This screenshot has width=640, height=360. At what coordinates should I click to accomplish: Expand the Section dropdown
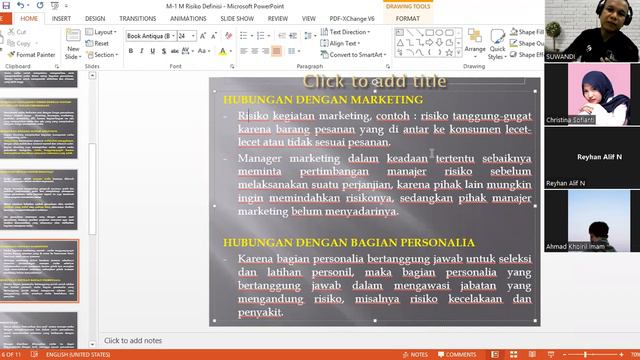pos(102,54)
